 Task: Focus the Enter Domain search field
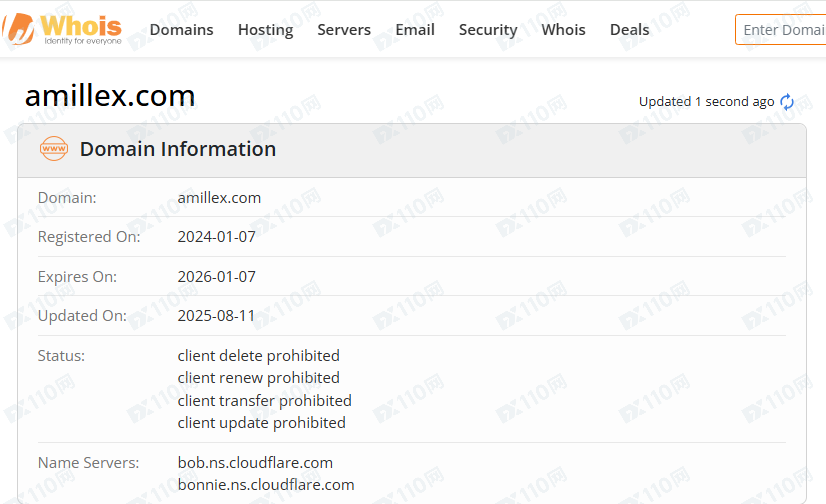(782, 30)
